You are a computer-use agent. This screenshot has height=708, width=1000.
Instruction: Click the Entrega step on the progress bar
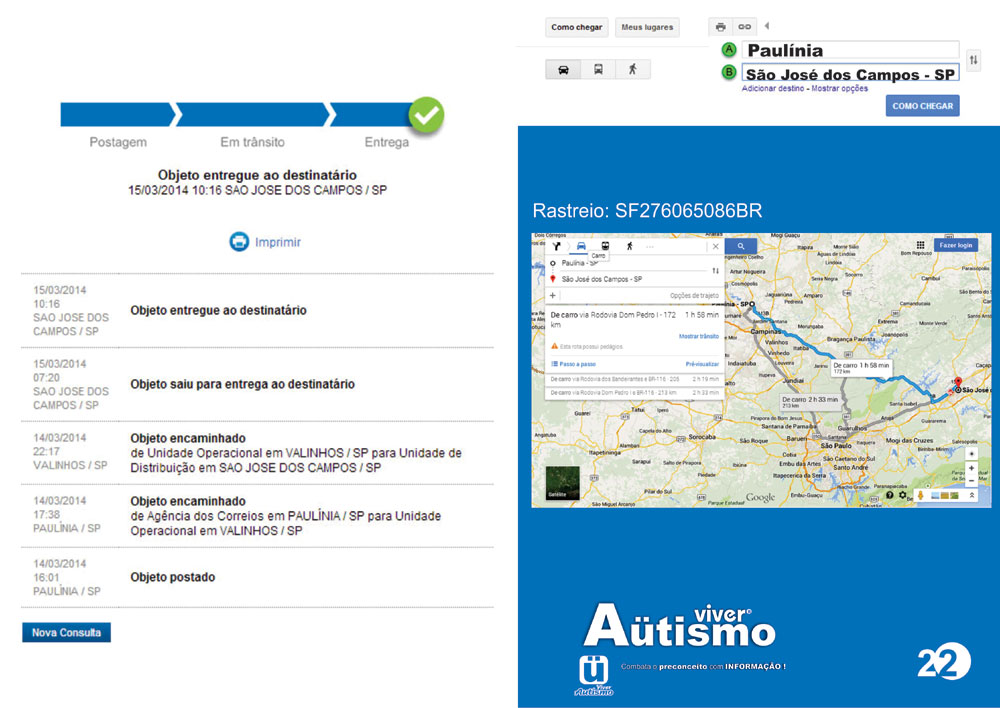coord(386,115)
